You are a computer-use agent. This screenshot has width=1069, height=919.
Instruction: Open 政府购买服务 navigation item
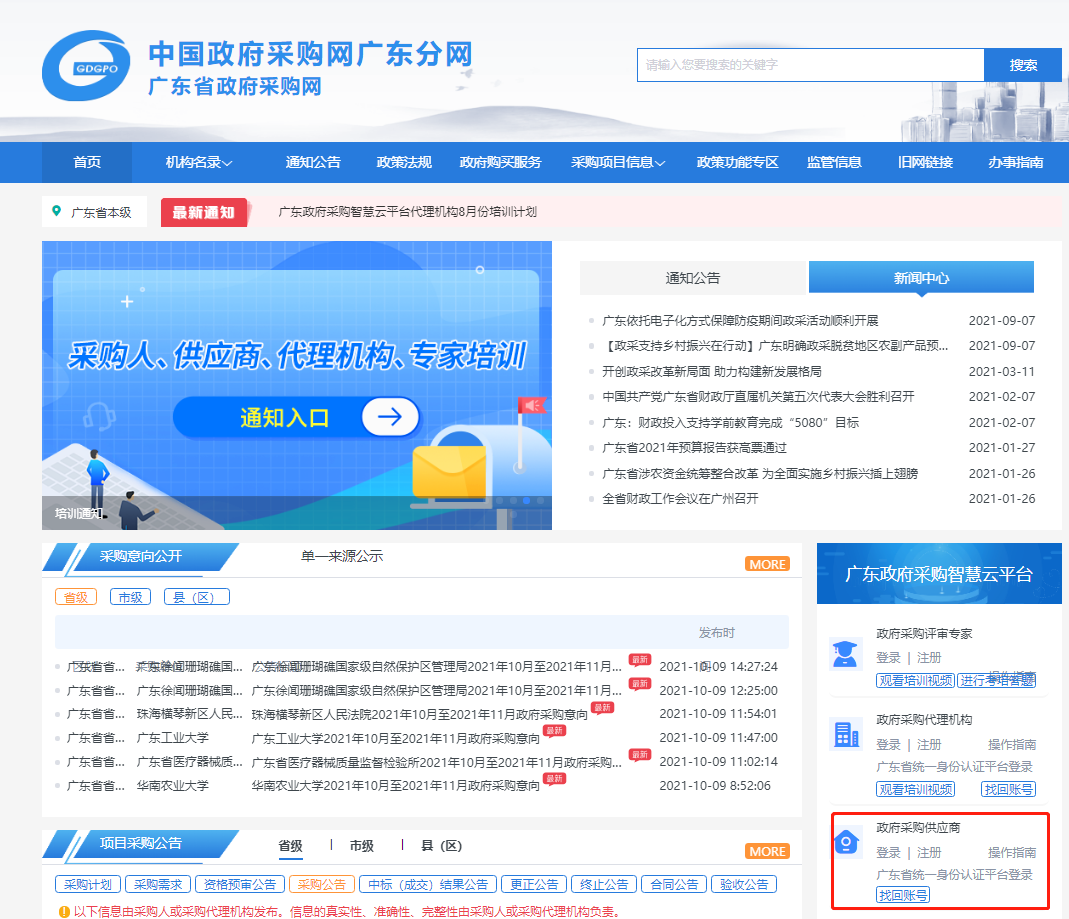[500, 162]
